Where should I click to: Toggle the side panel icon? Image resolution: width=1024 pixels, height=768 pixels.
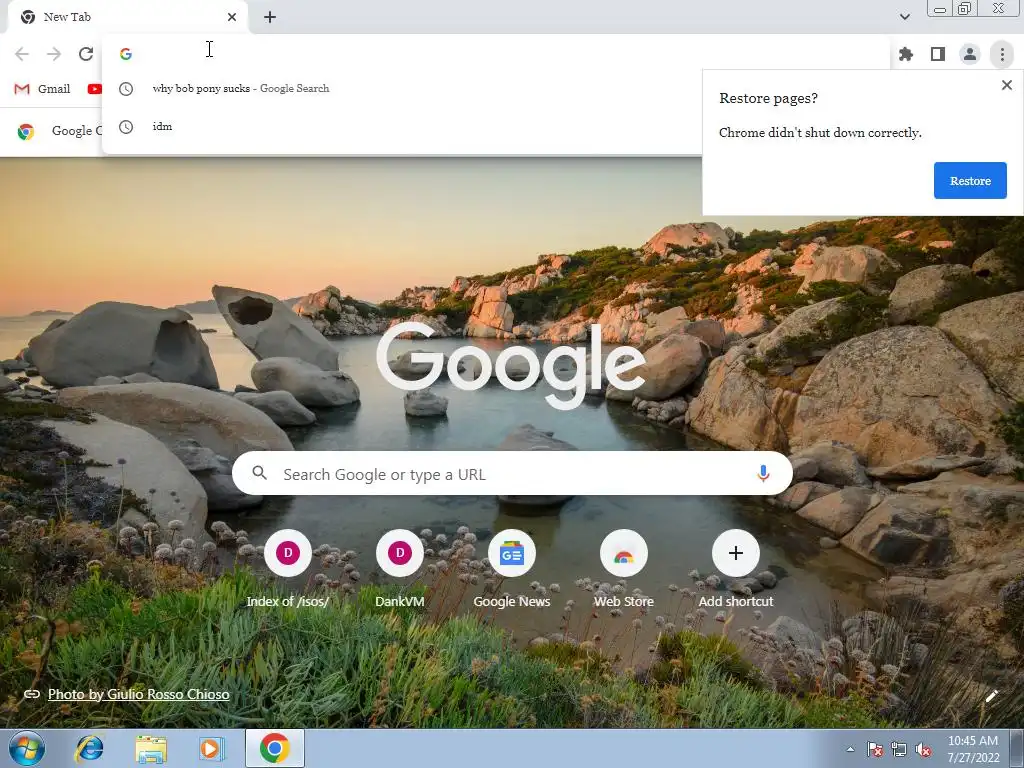pyautogui.click(x=938, y=54)
